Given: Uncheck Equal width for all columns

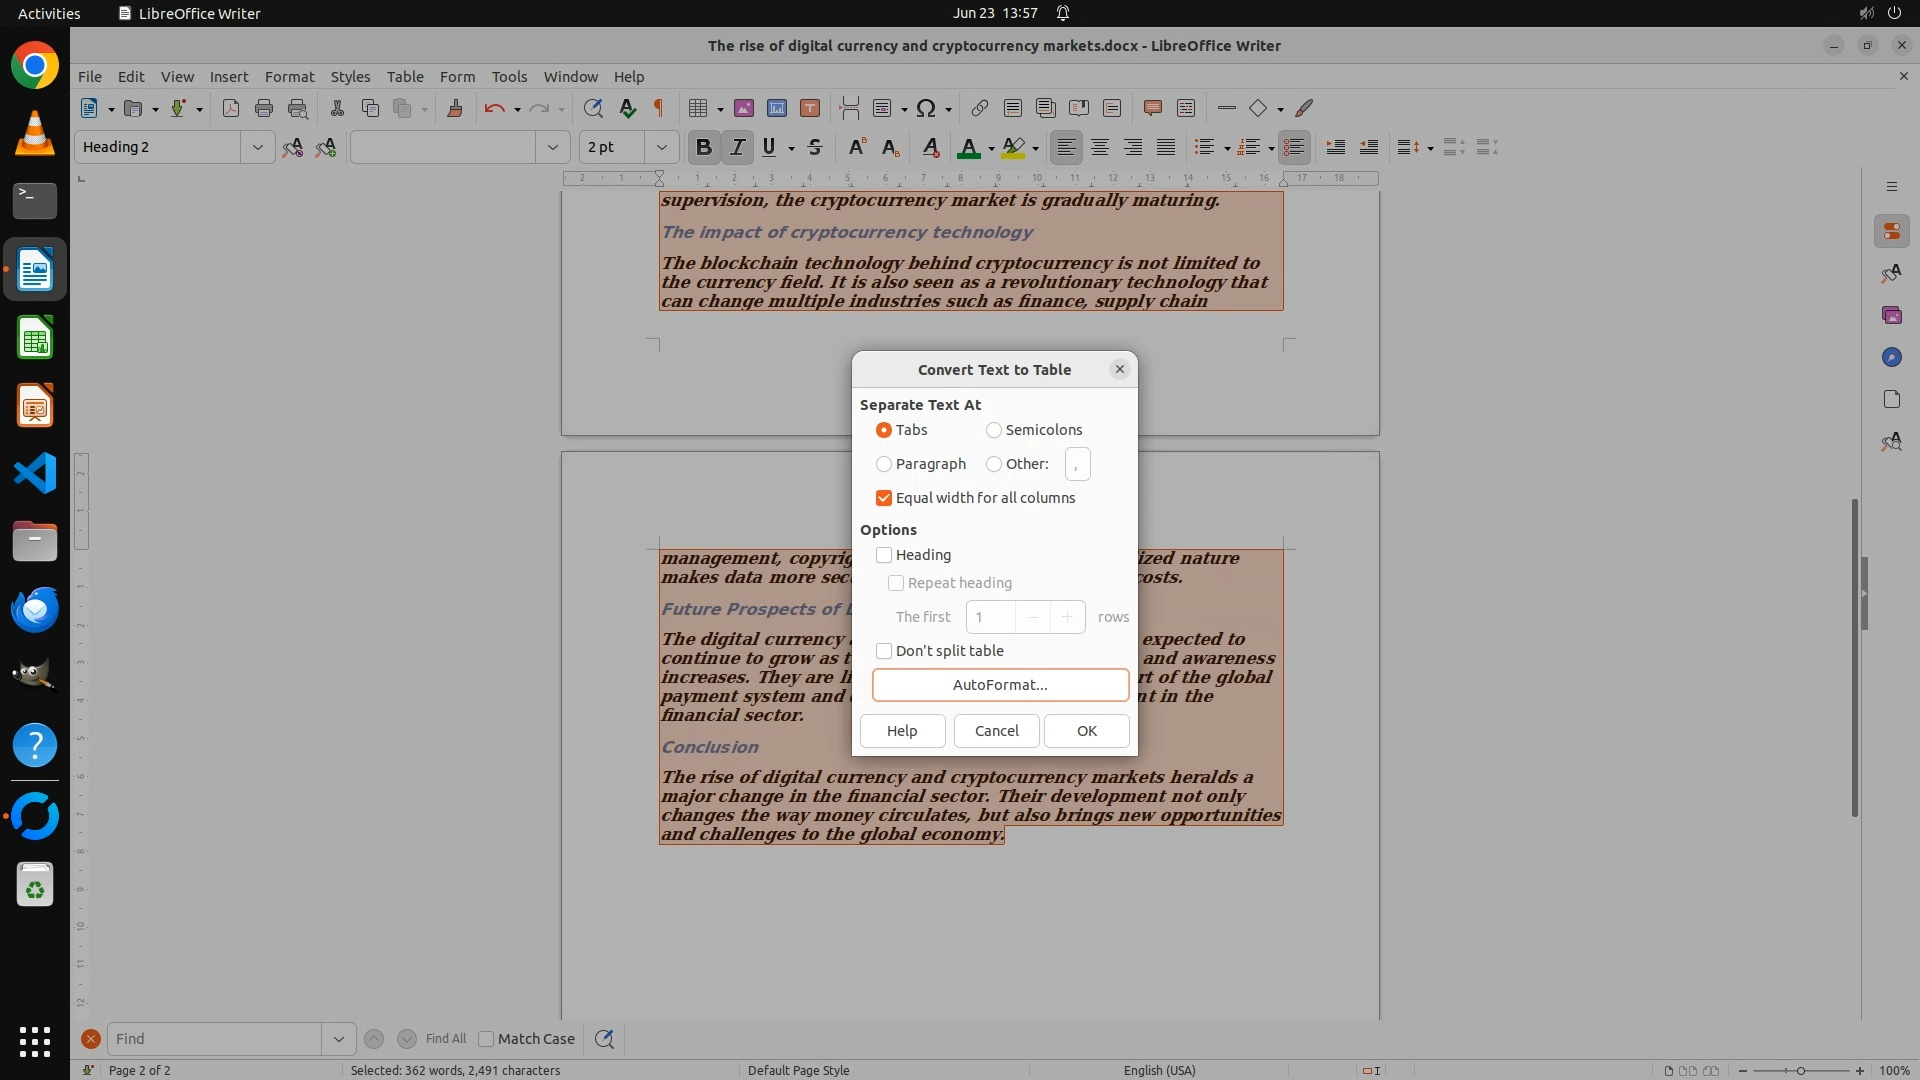Looking at the screenshot, I should (884, 498).
